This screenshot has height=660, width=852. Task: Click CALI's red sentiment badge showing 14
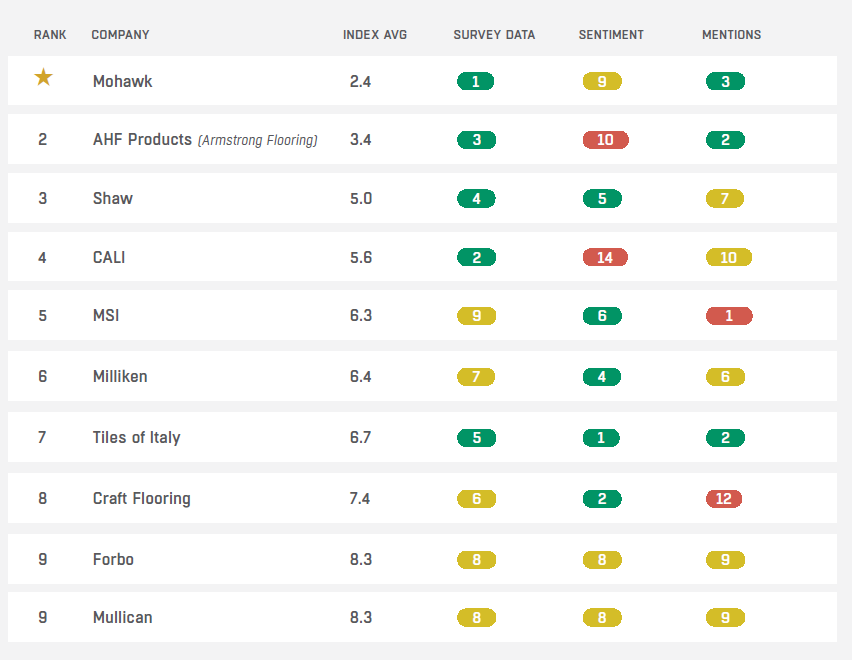605,258
